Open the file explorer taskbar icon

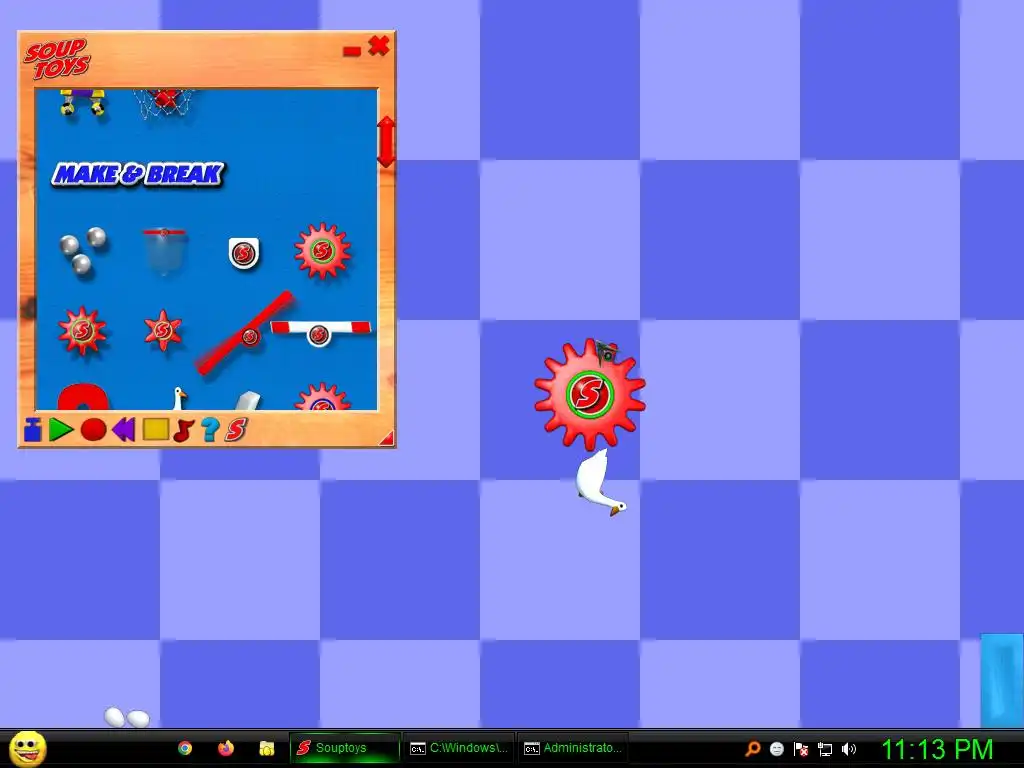point(266,748)
